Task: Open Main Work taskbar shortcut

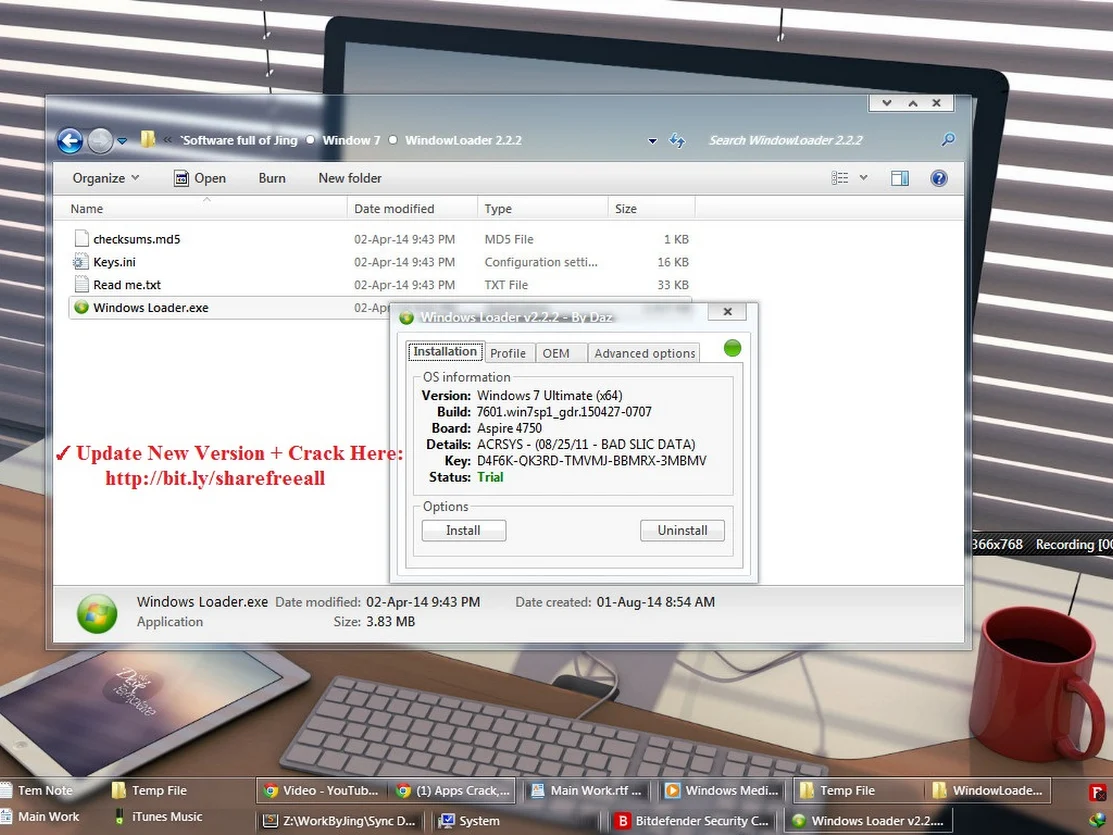Action: coord(40,817)
